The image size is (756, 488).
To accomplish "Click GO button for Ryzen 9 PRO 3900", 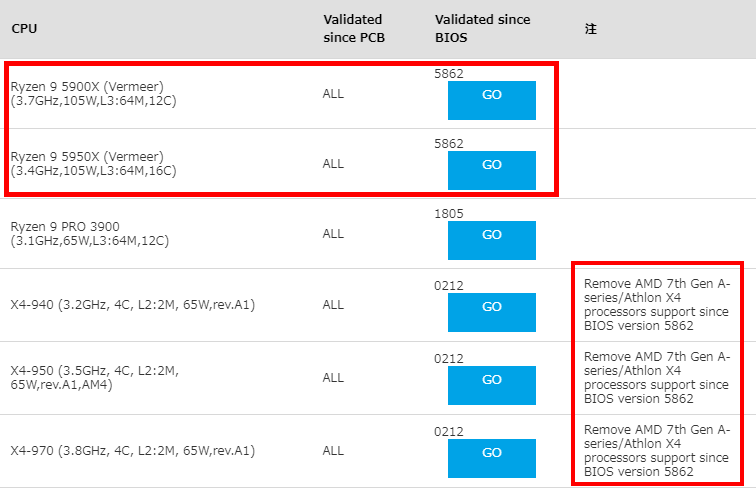I will (492, 240).
